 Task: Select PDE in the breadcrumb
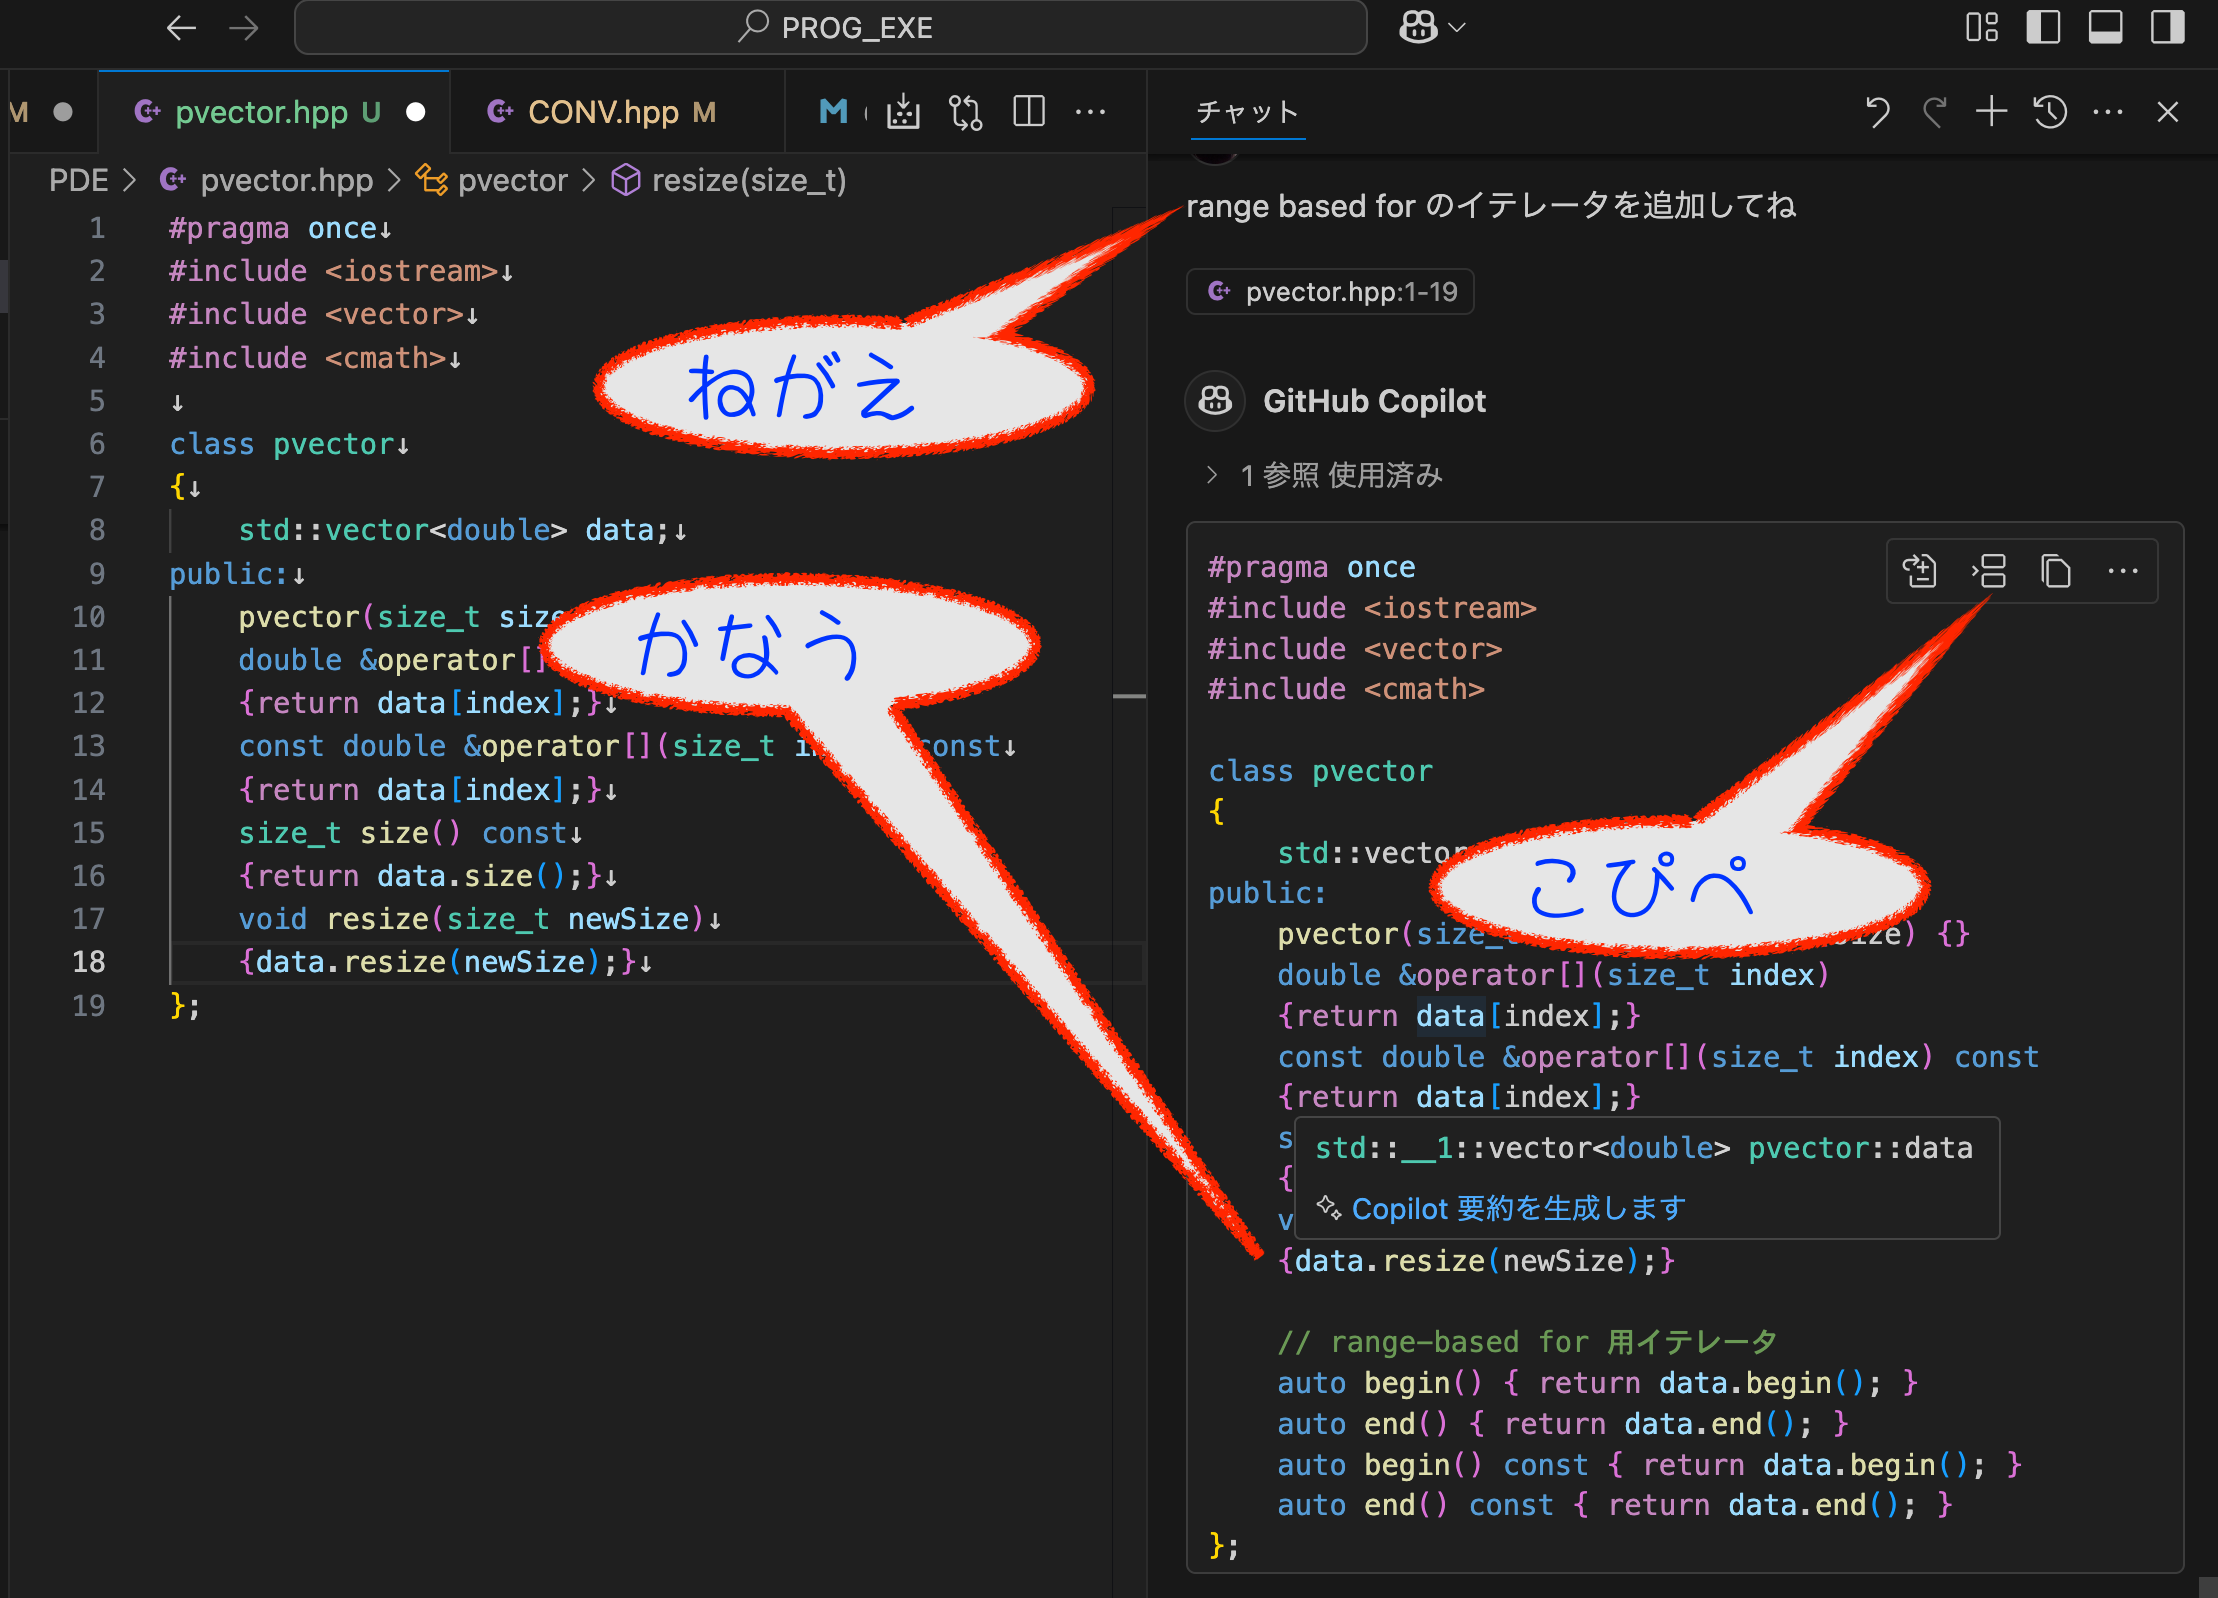point(78,181)
